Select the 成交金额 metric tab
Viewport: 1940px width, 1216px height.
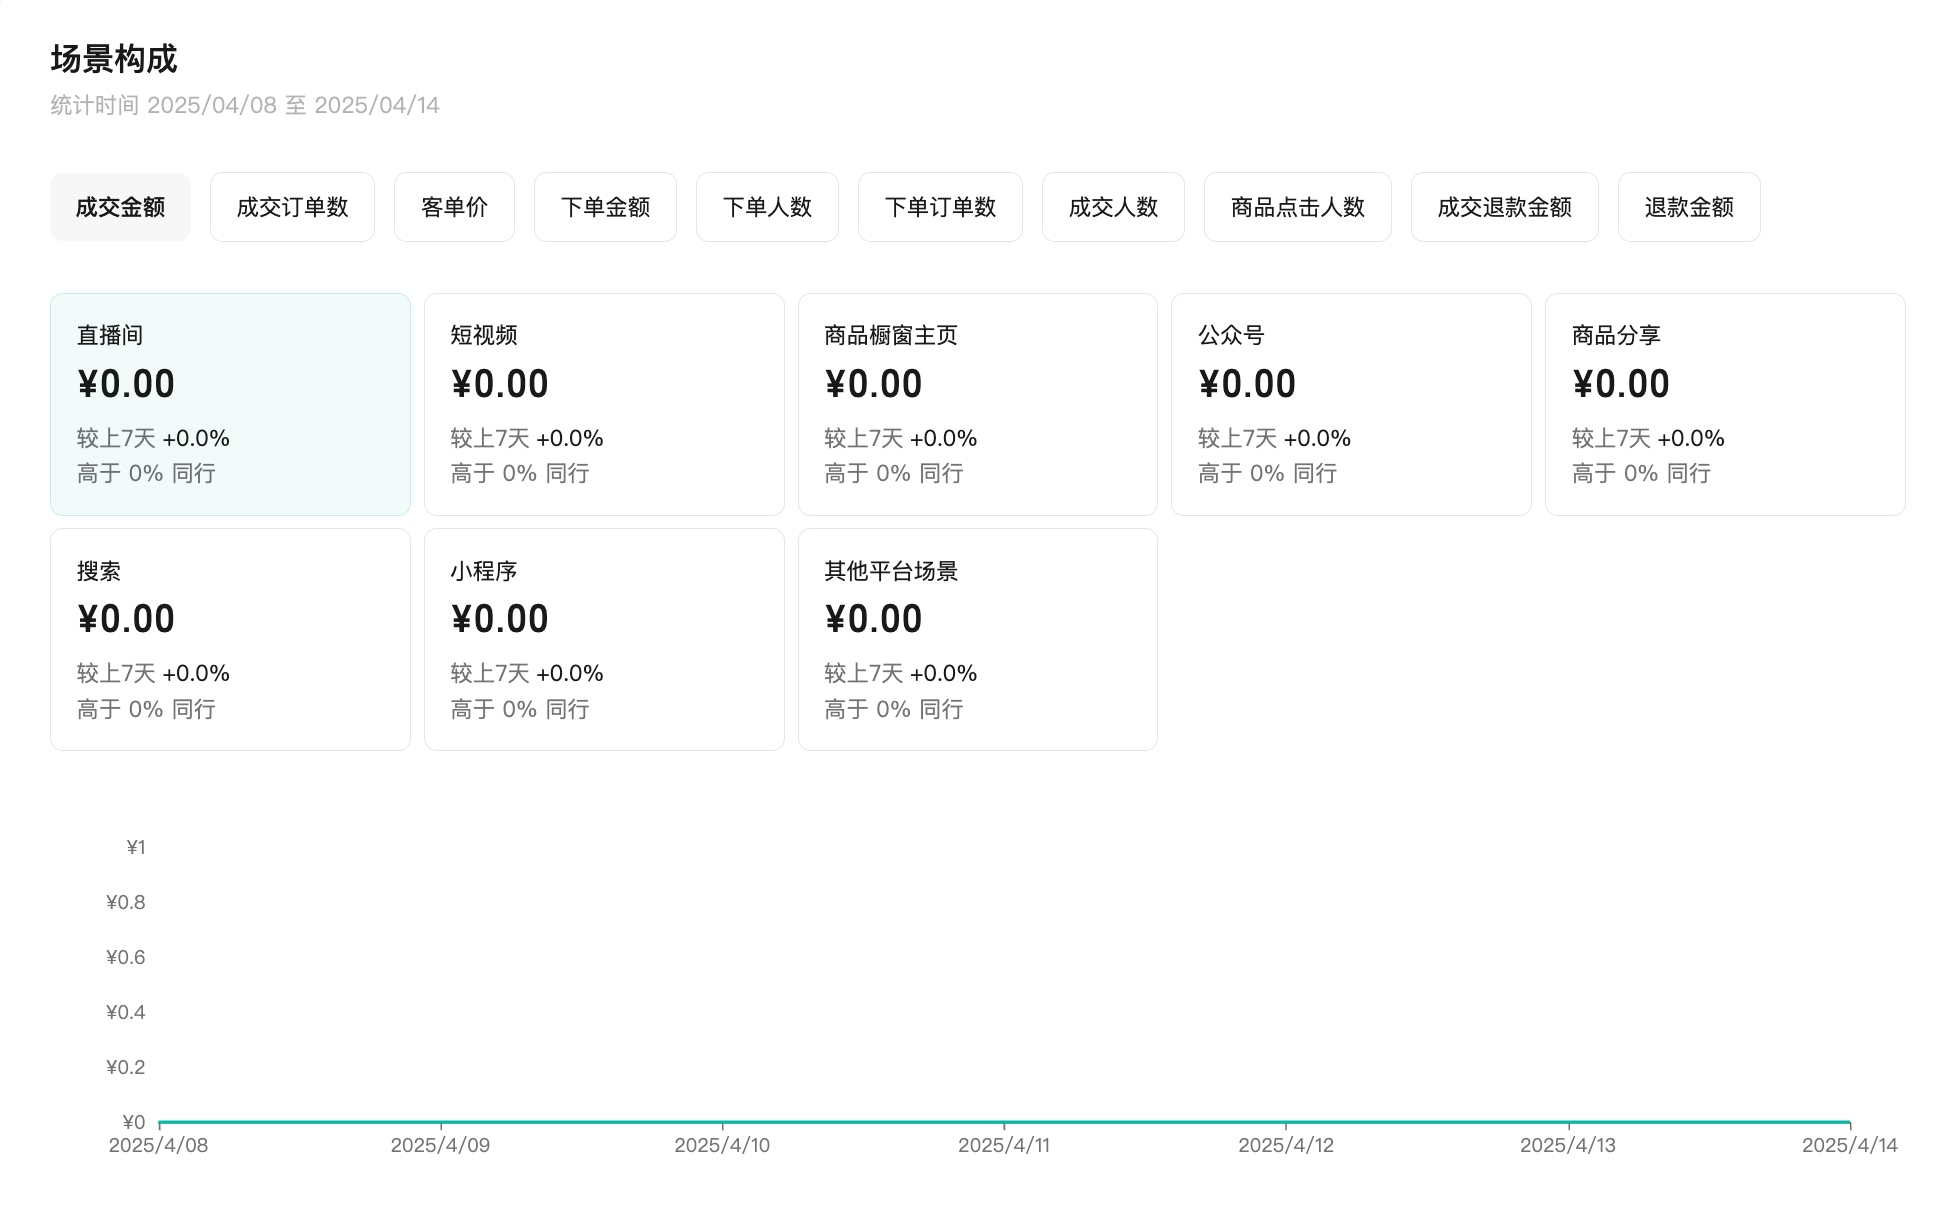(x=120, y=207)
